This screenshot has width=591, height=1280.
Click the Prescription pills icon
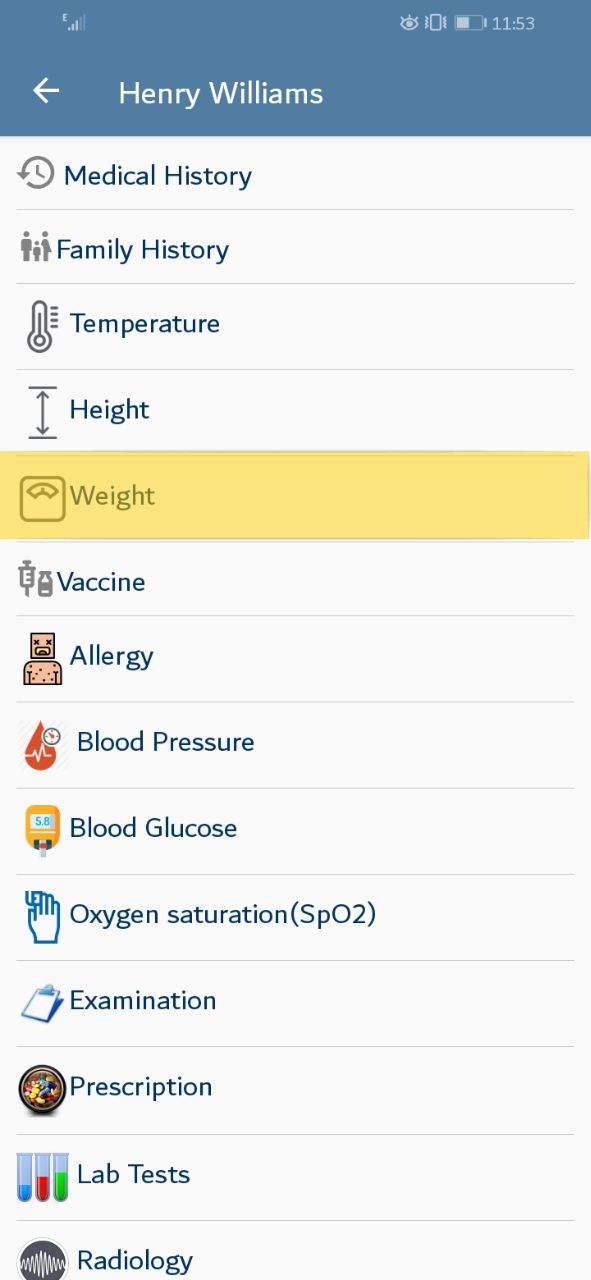[42, 1090]
